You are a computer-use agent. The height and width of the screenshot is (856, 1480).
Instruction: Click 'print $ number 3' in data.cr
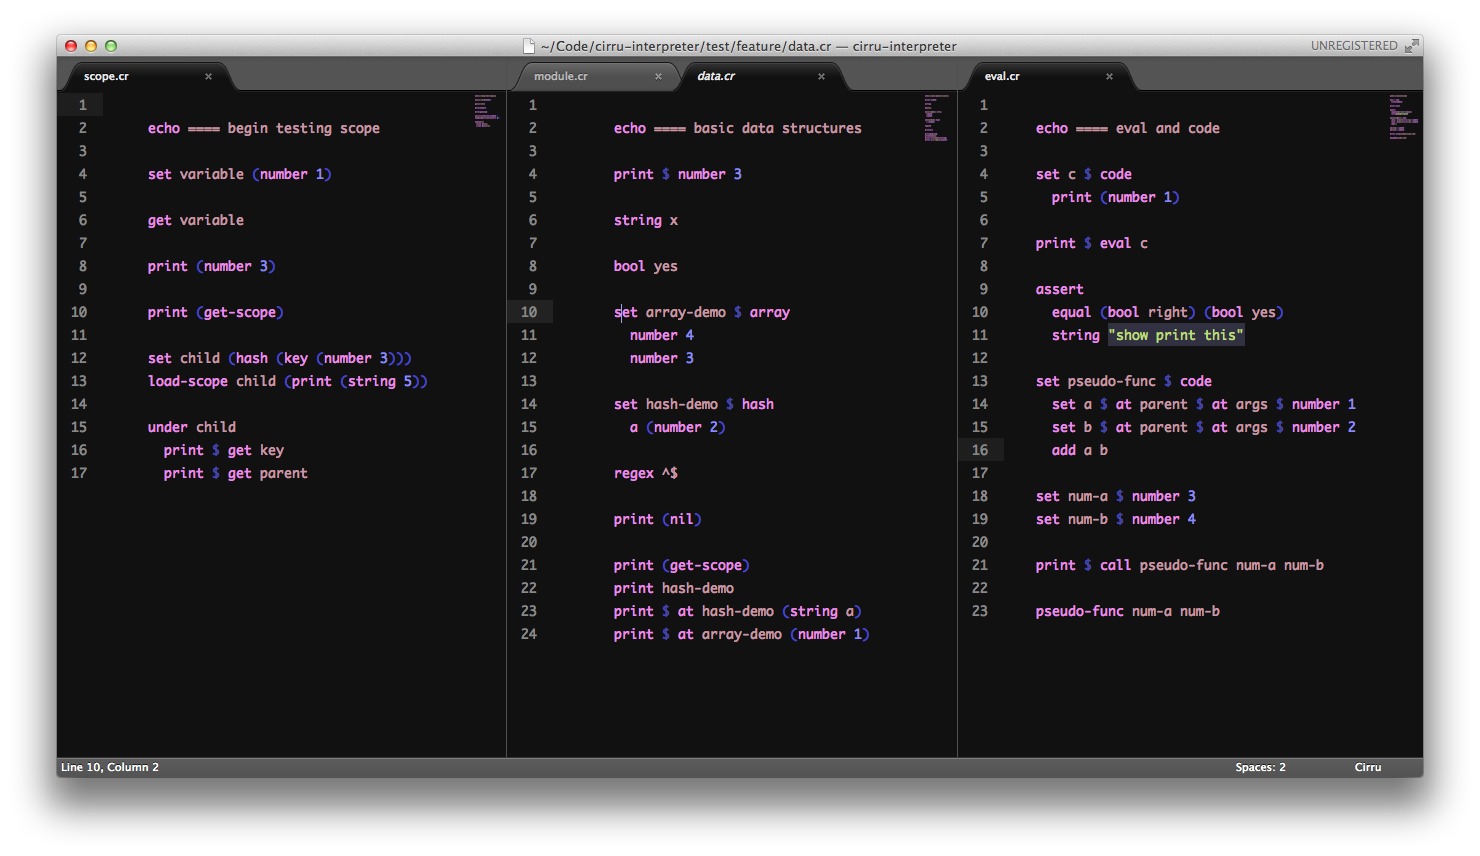tap(678, 174)
